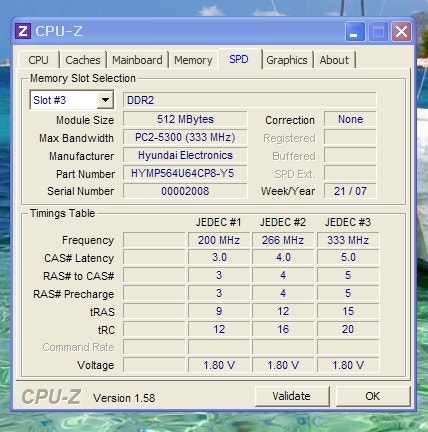The width and height of the screenshot is (428, 432).
Task: Click the SPD tab
Action: click(239, 59)
